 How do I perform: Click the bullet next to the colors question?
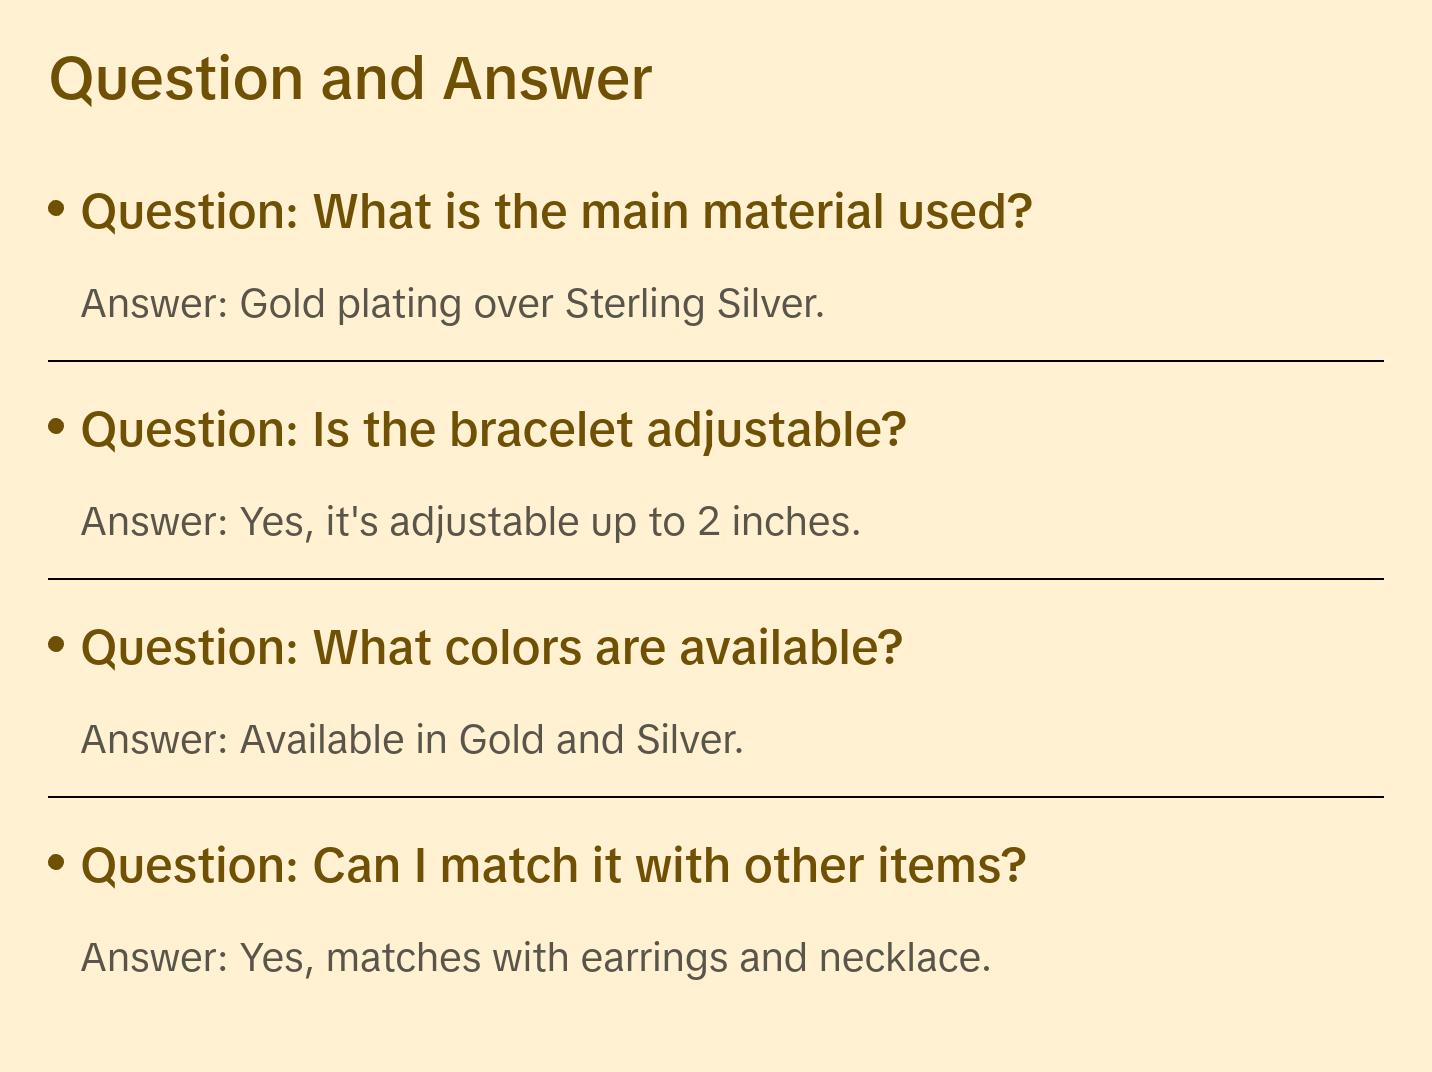click(57, 644)
